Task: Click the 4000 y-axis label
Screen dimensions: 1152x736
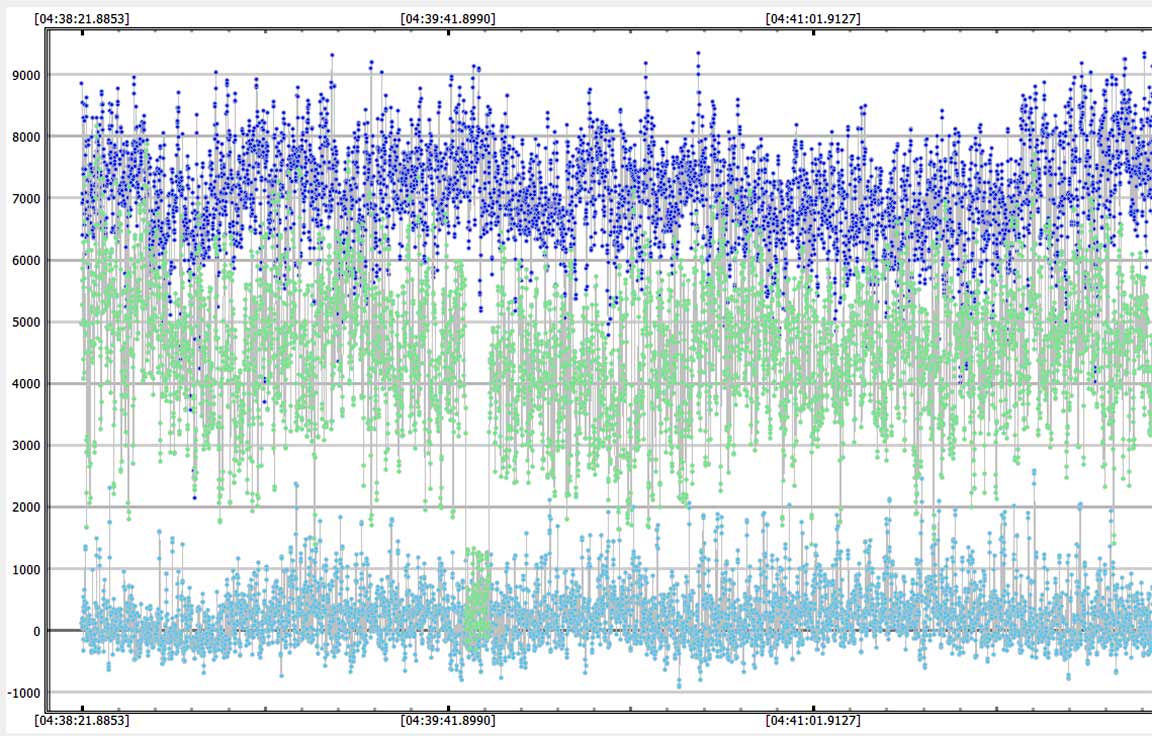Action: coord(26,383)
